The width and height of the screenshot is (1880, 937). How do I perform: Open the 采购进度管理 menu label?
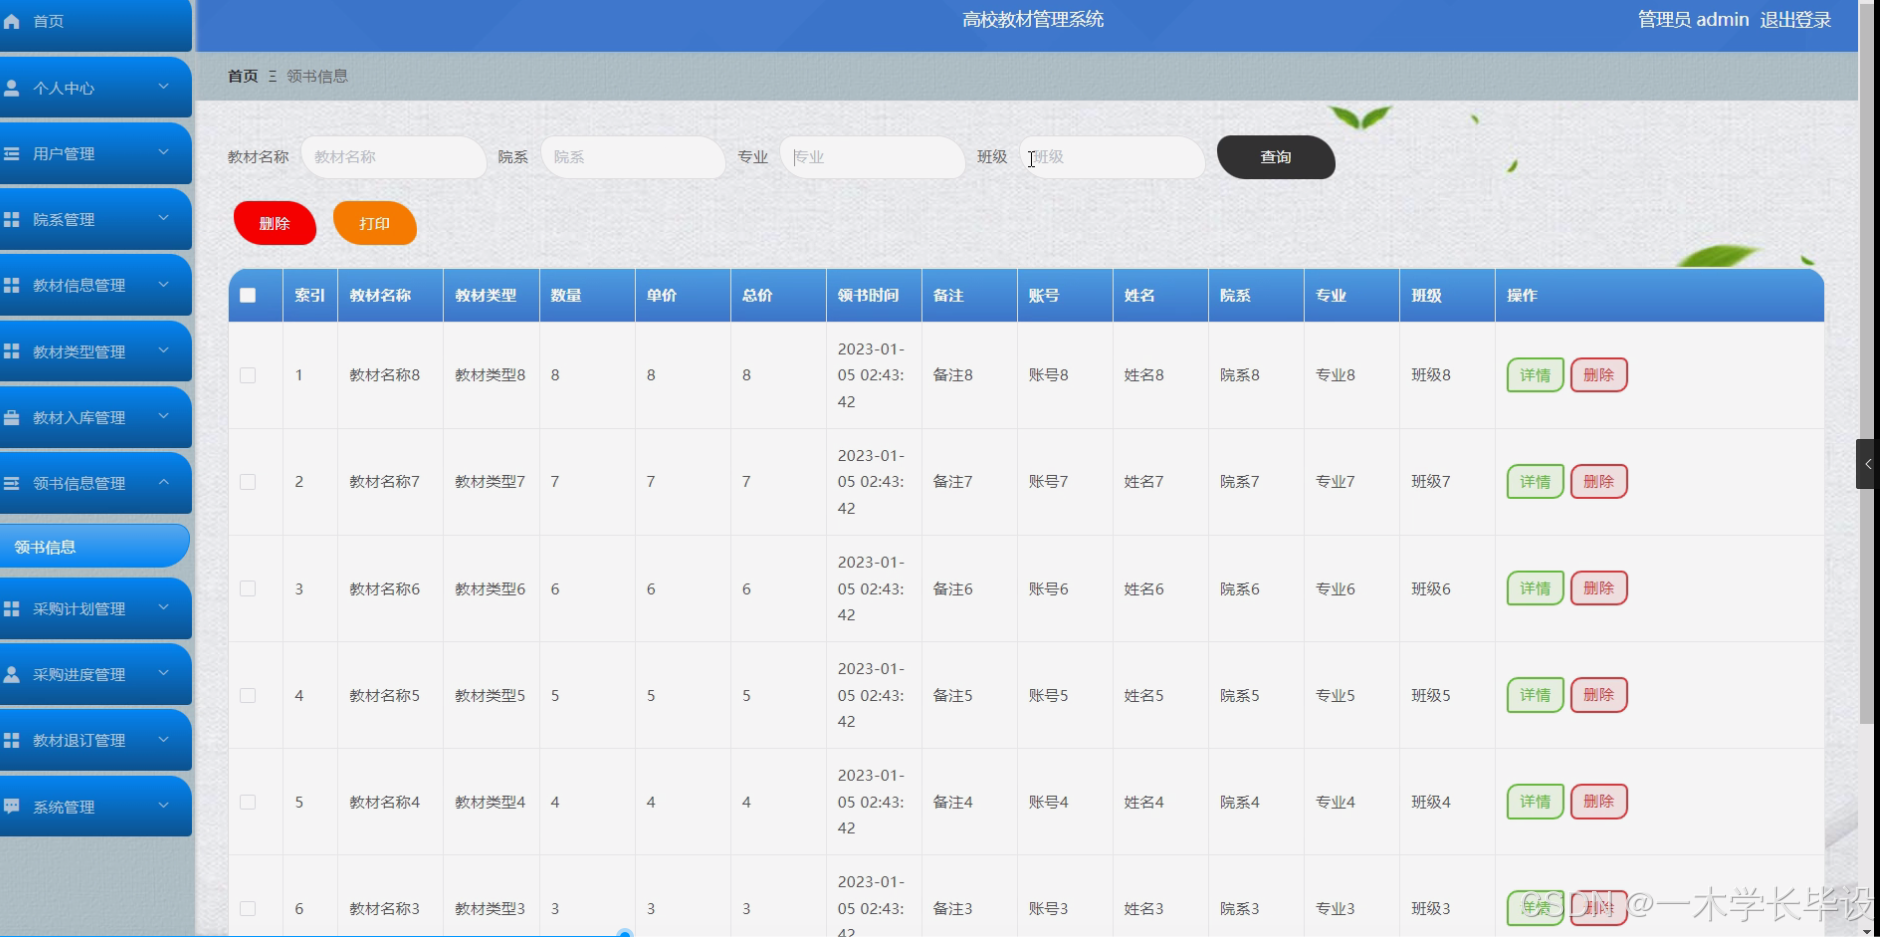[x=79, y=675]
